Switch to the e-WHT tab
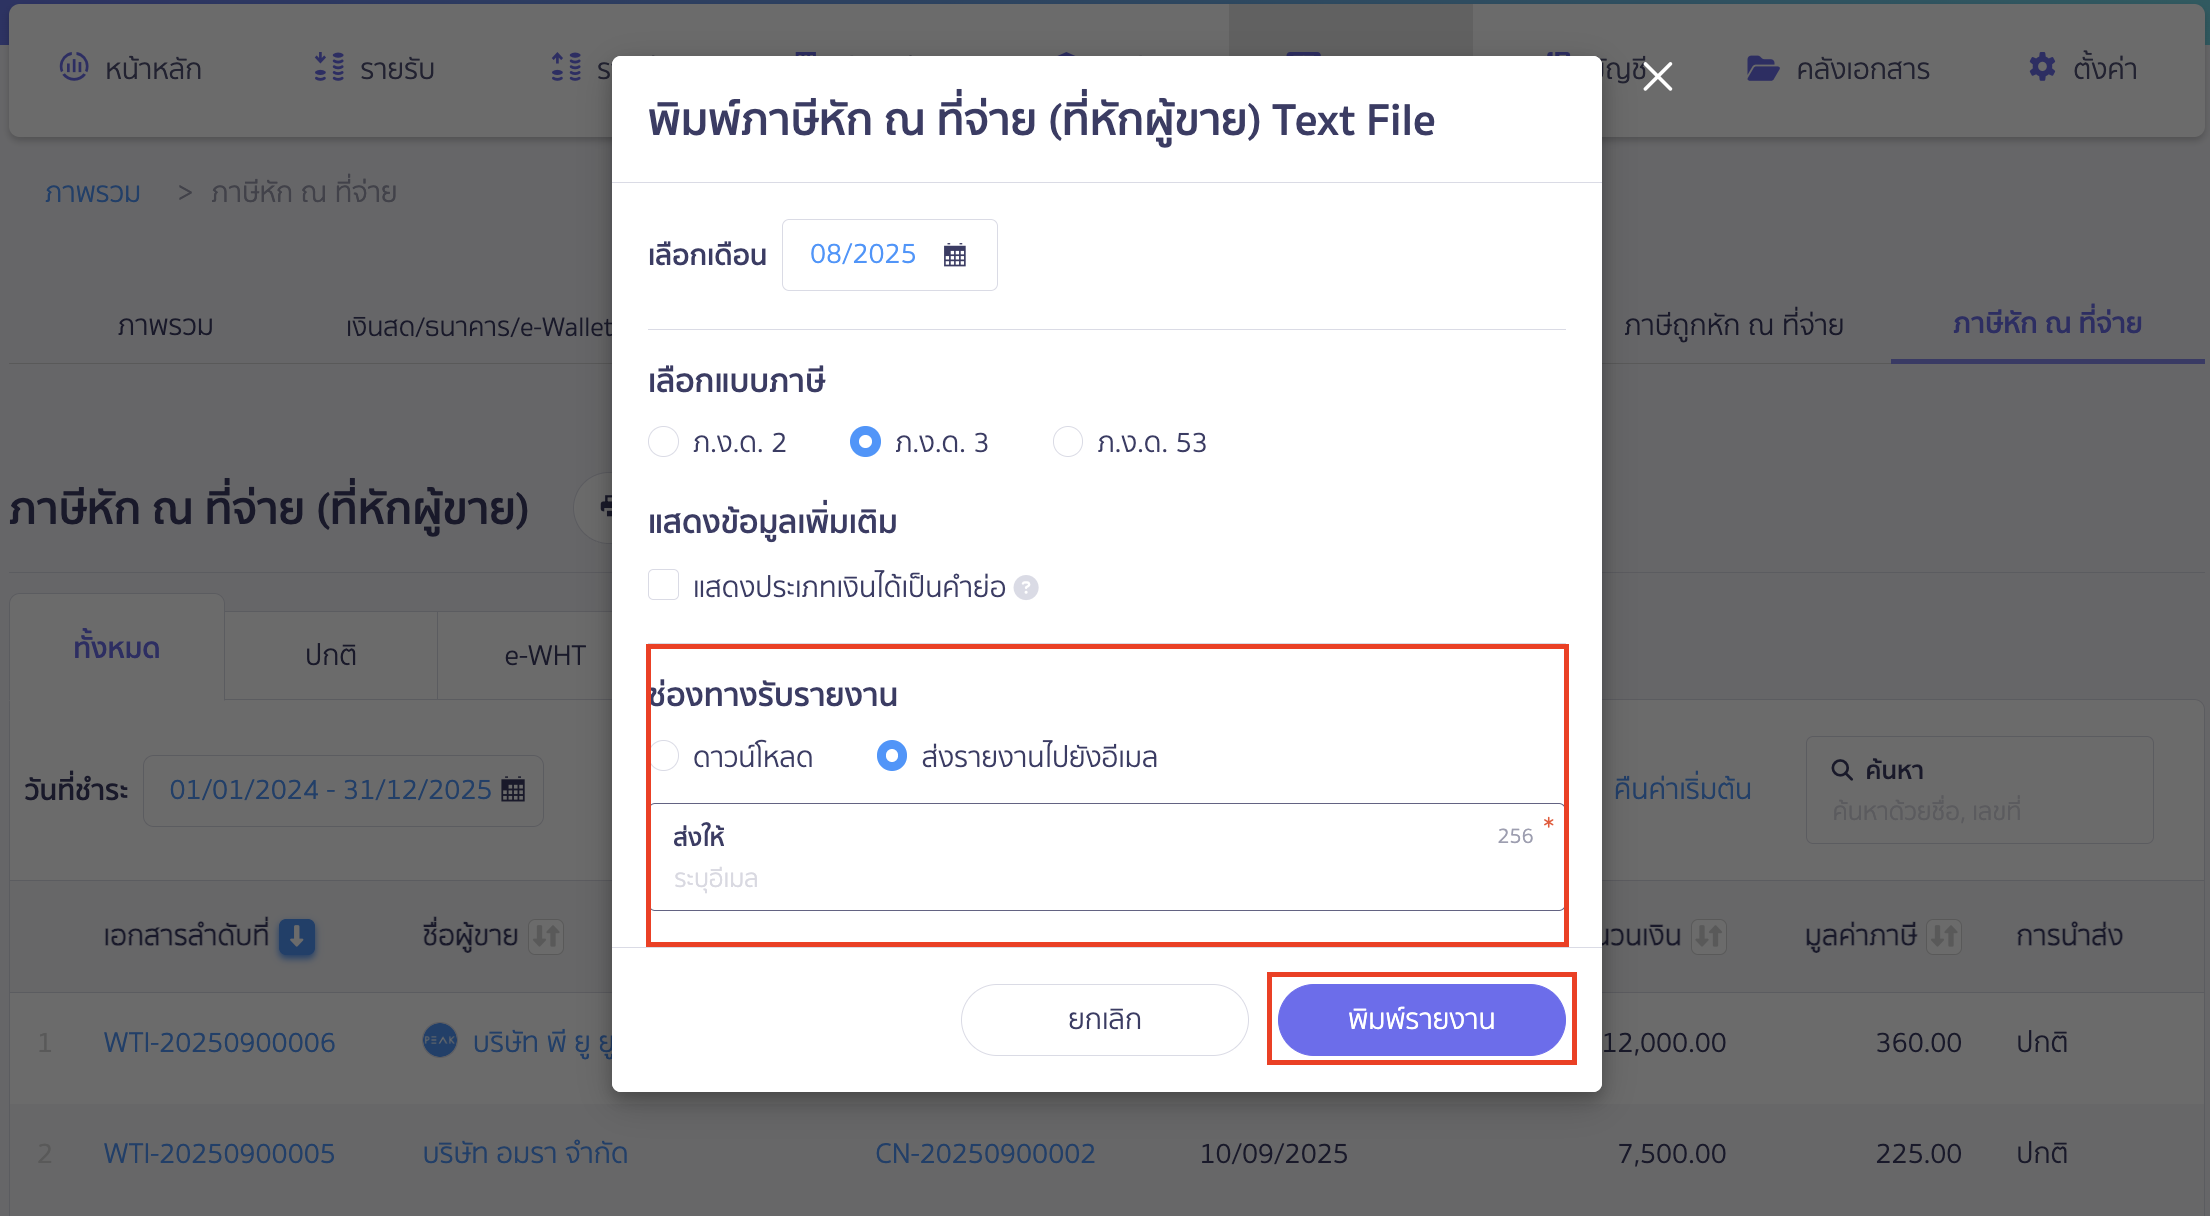Screen dimensions: 2210x1216 point(542,655)
